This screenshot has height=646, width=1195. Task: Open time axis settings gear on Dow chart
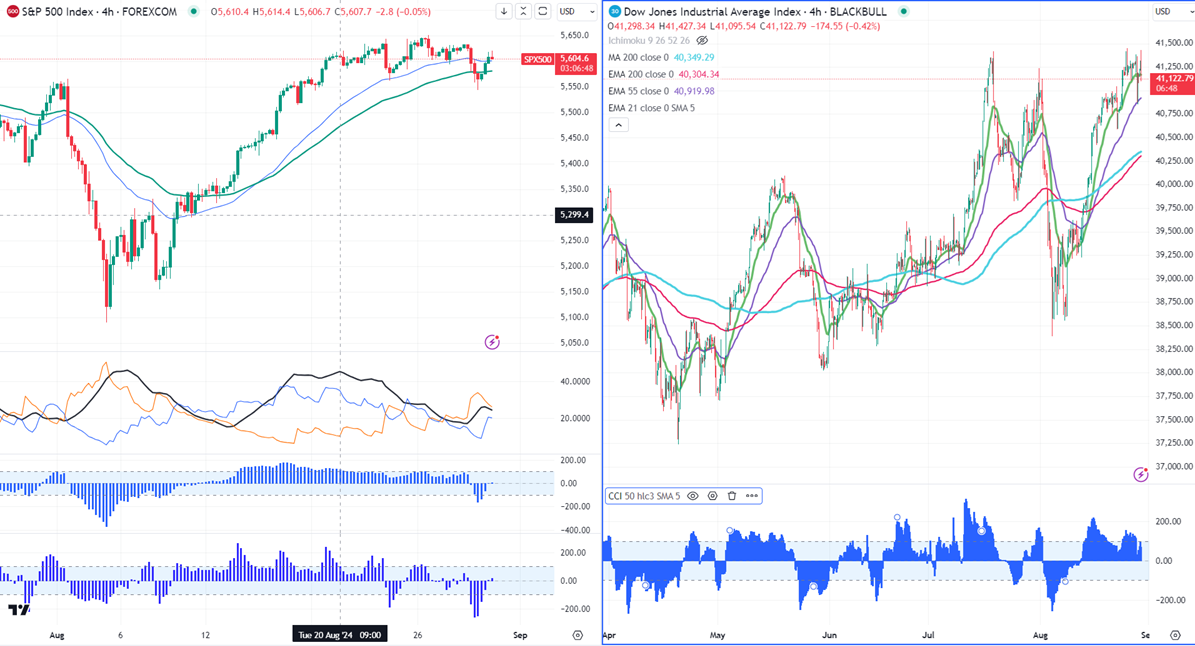[1174, 635]
